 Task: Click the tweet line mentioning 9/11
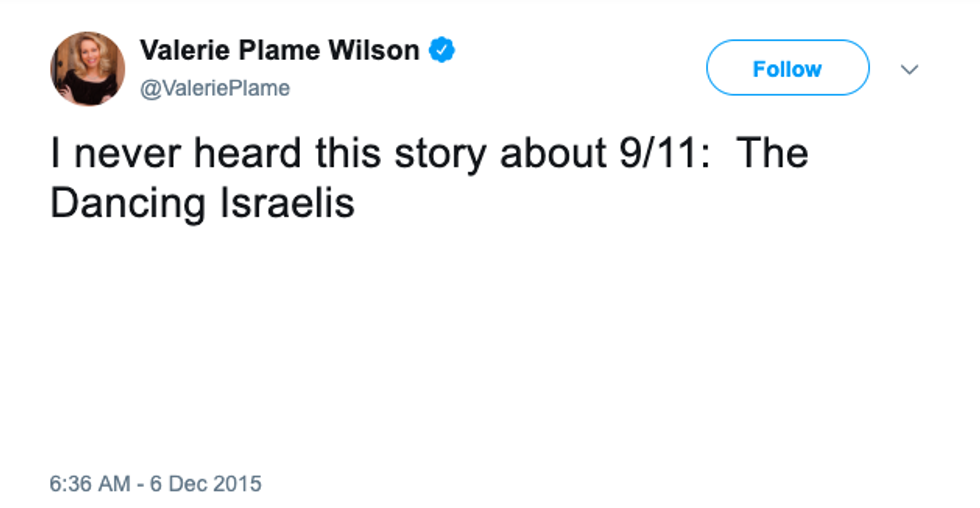click(x=428, y=154)
